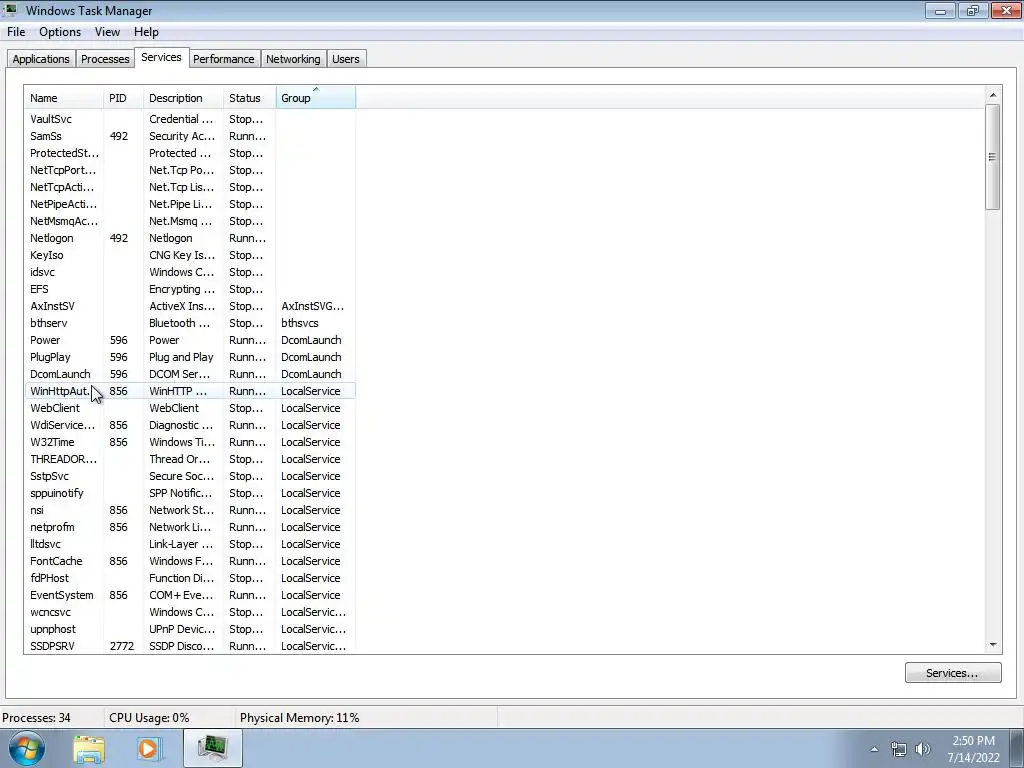Select the PlugPlay service
Screen dimensions: 1024x768
(x=50, y=357)
